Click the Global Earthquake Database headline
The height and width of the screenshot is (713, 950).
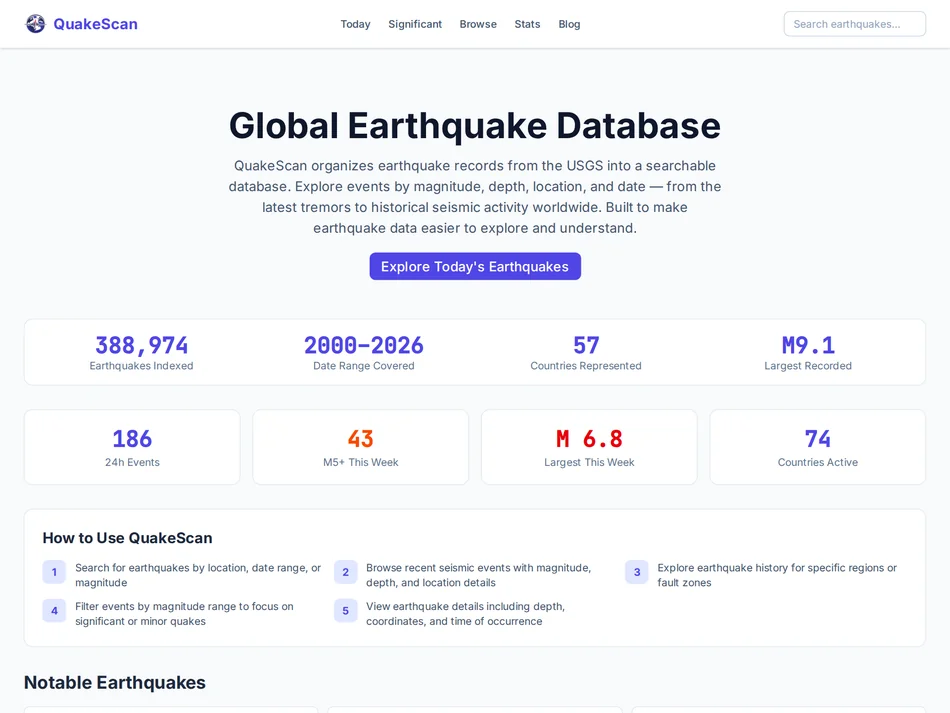tap(475, 126)
